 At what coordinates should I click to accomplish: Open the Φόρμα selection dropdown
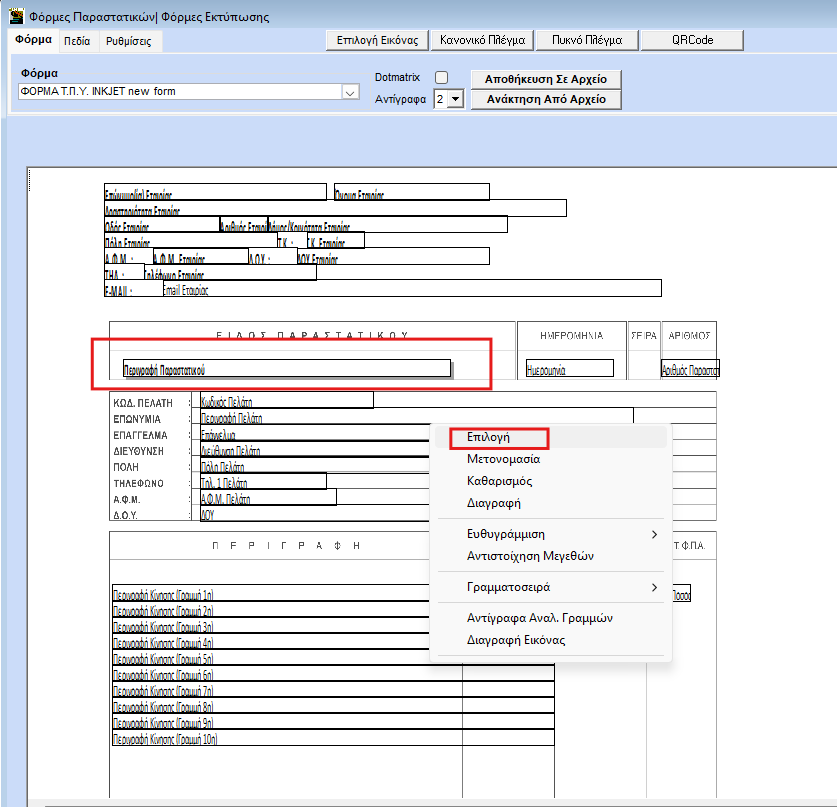click(350, 92)
